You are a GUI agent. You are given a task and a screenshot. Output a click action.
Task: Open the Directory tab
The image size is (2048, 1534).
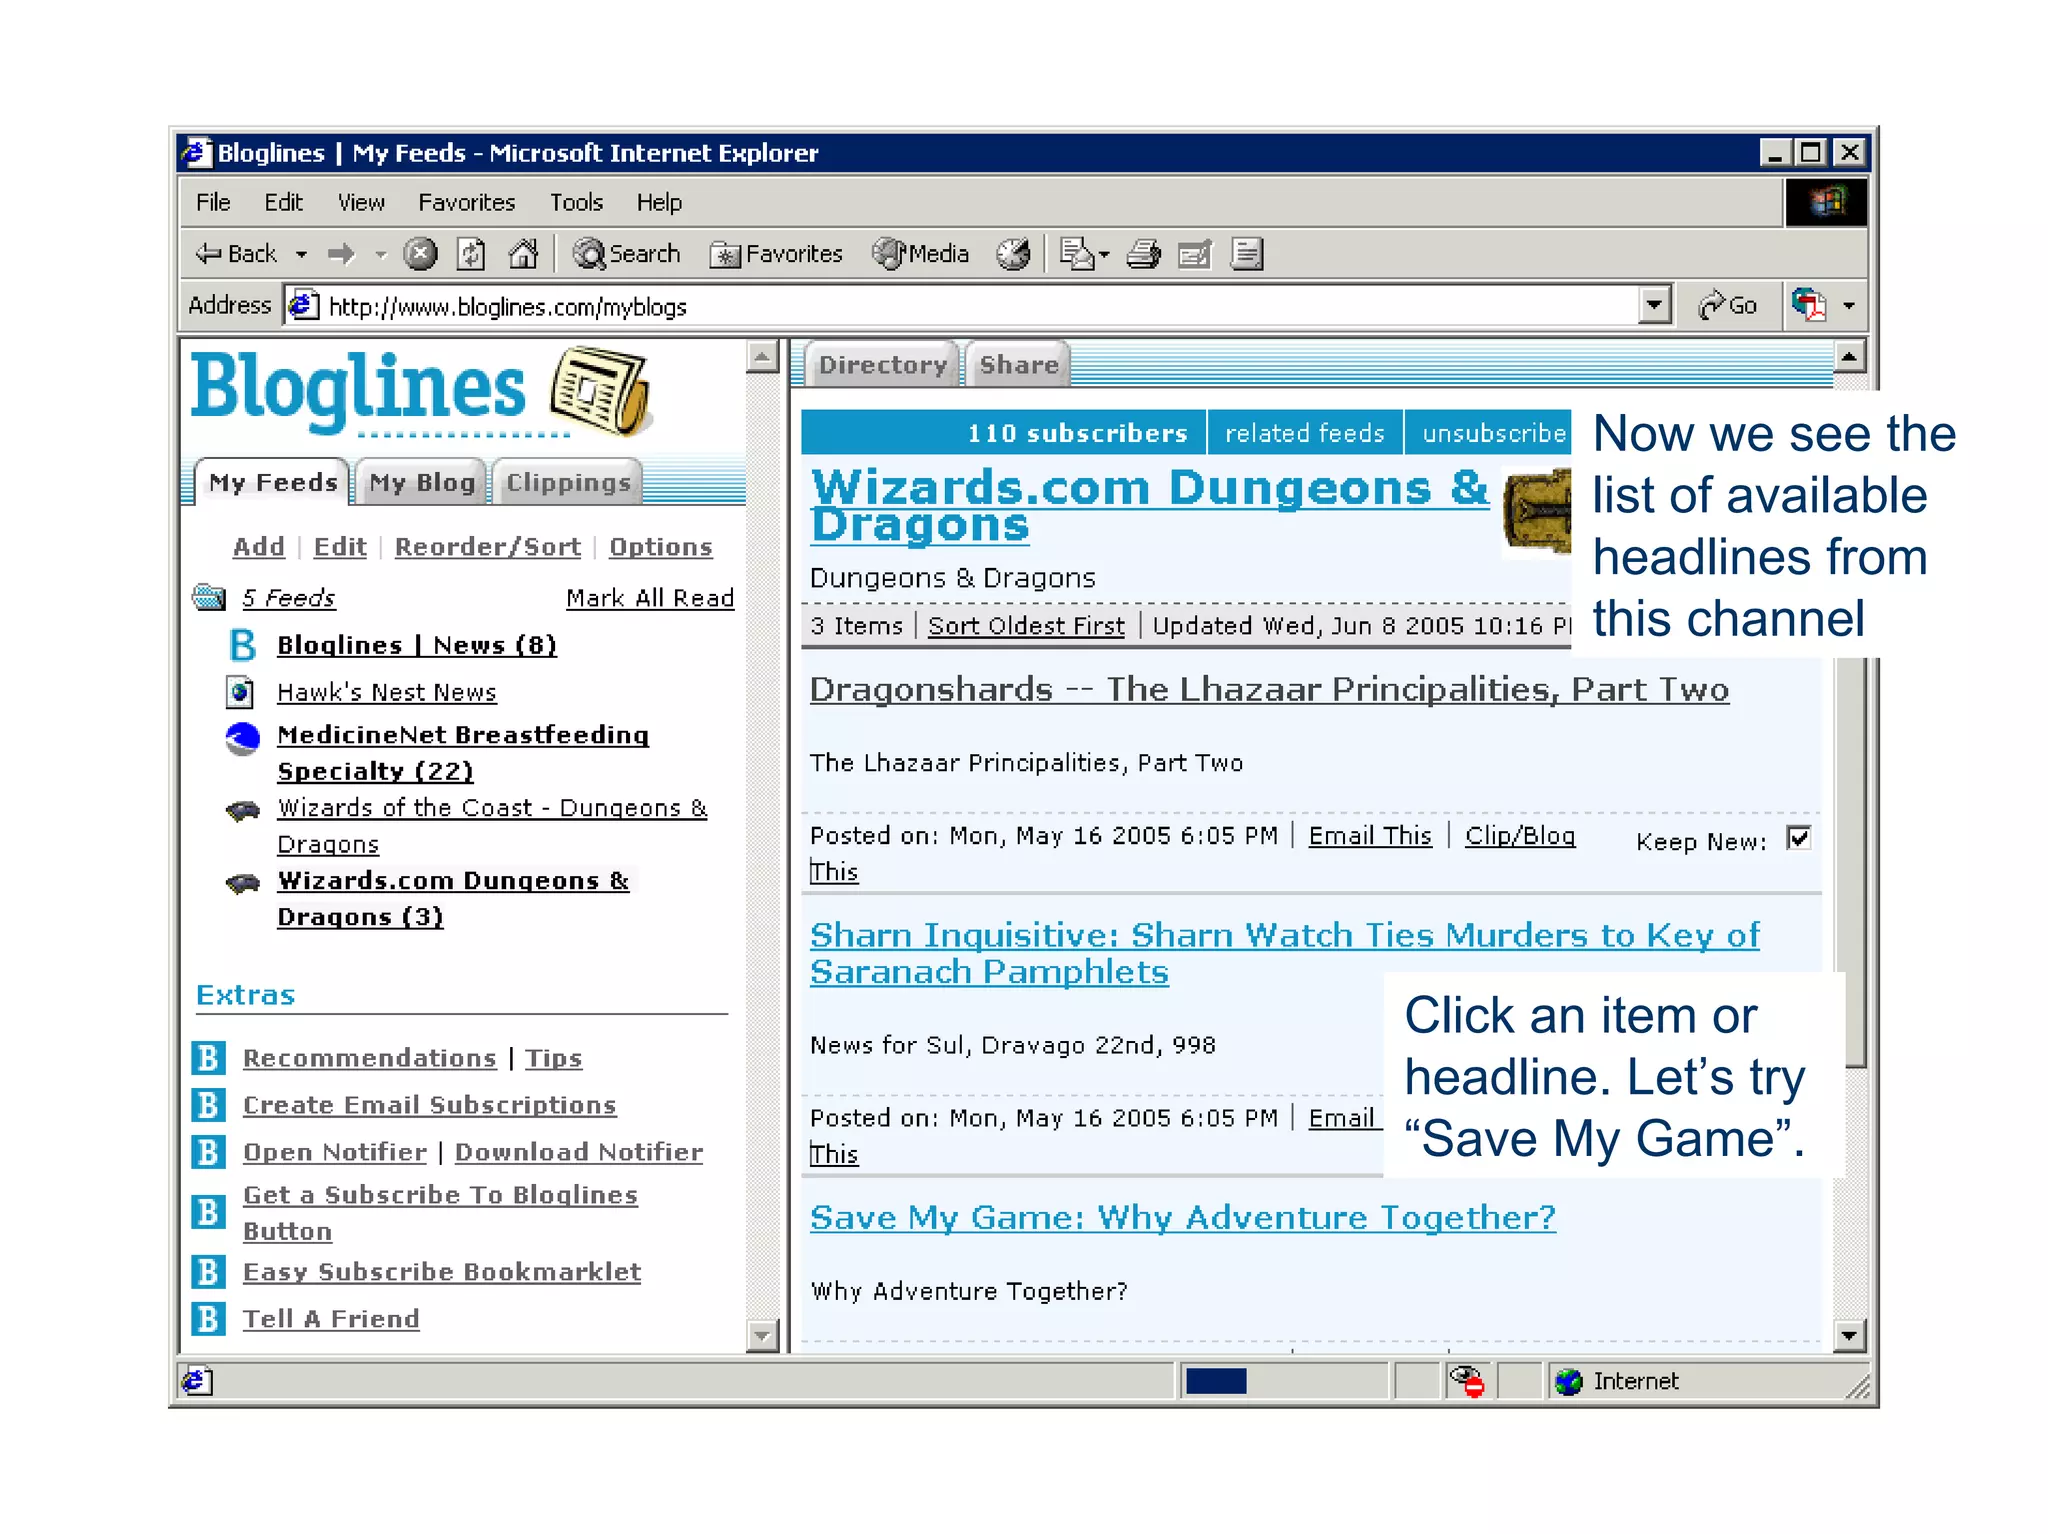pos(883,364)
